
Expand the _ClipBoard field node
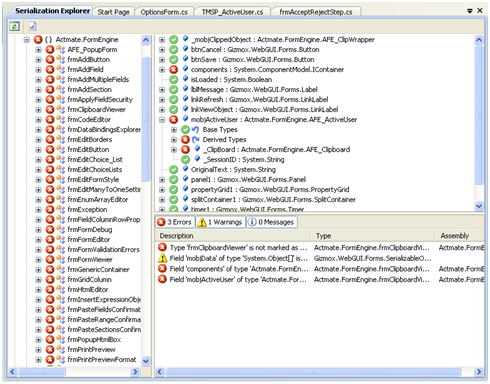[x=174, y=150]
